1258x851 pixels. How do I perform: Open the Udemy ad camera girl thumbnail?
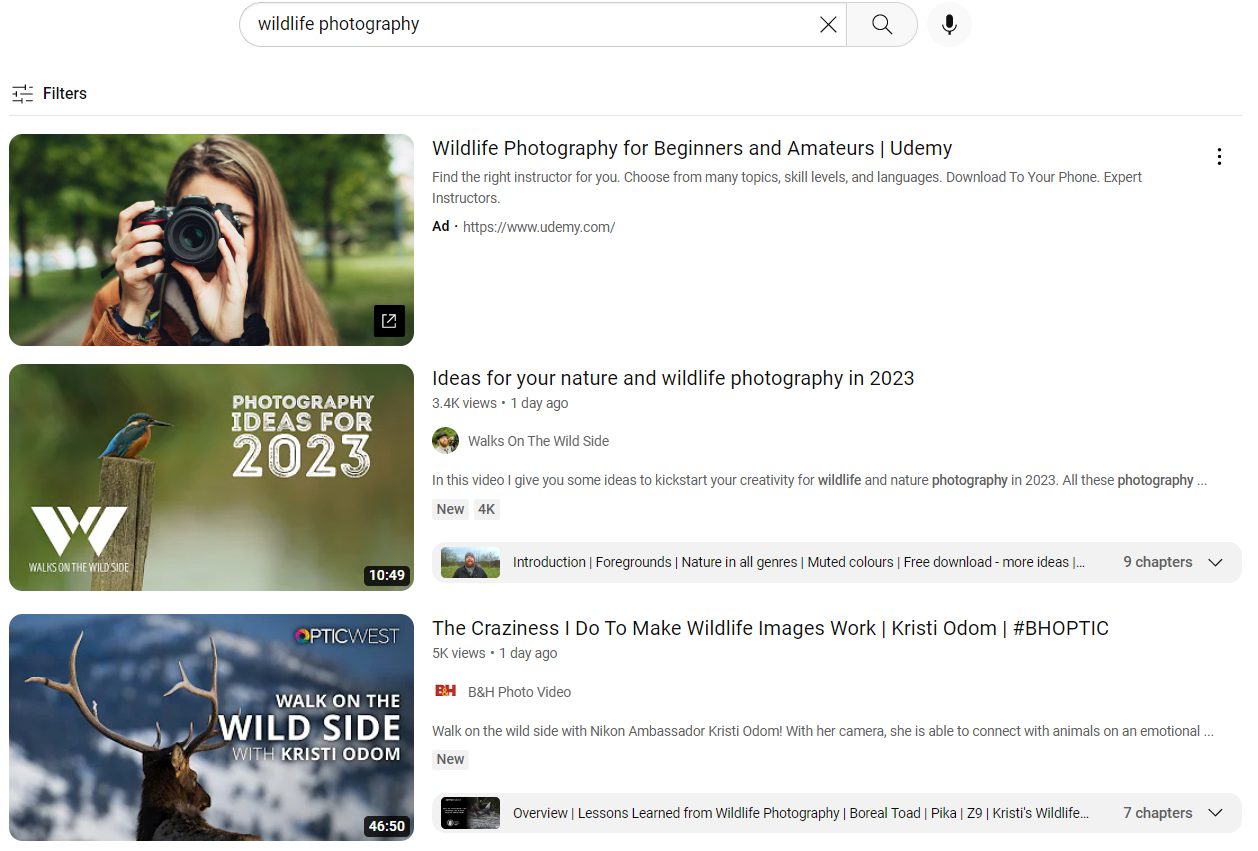click(211, 240)
